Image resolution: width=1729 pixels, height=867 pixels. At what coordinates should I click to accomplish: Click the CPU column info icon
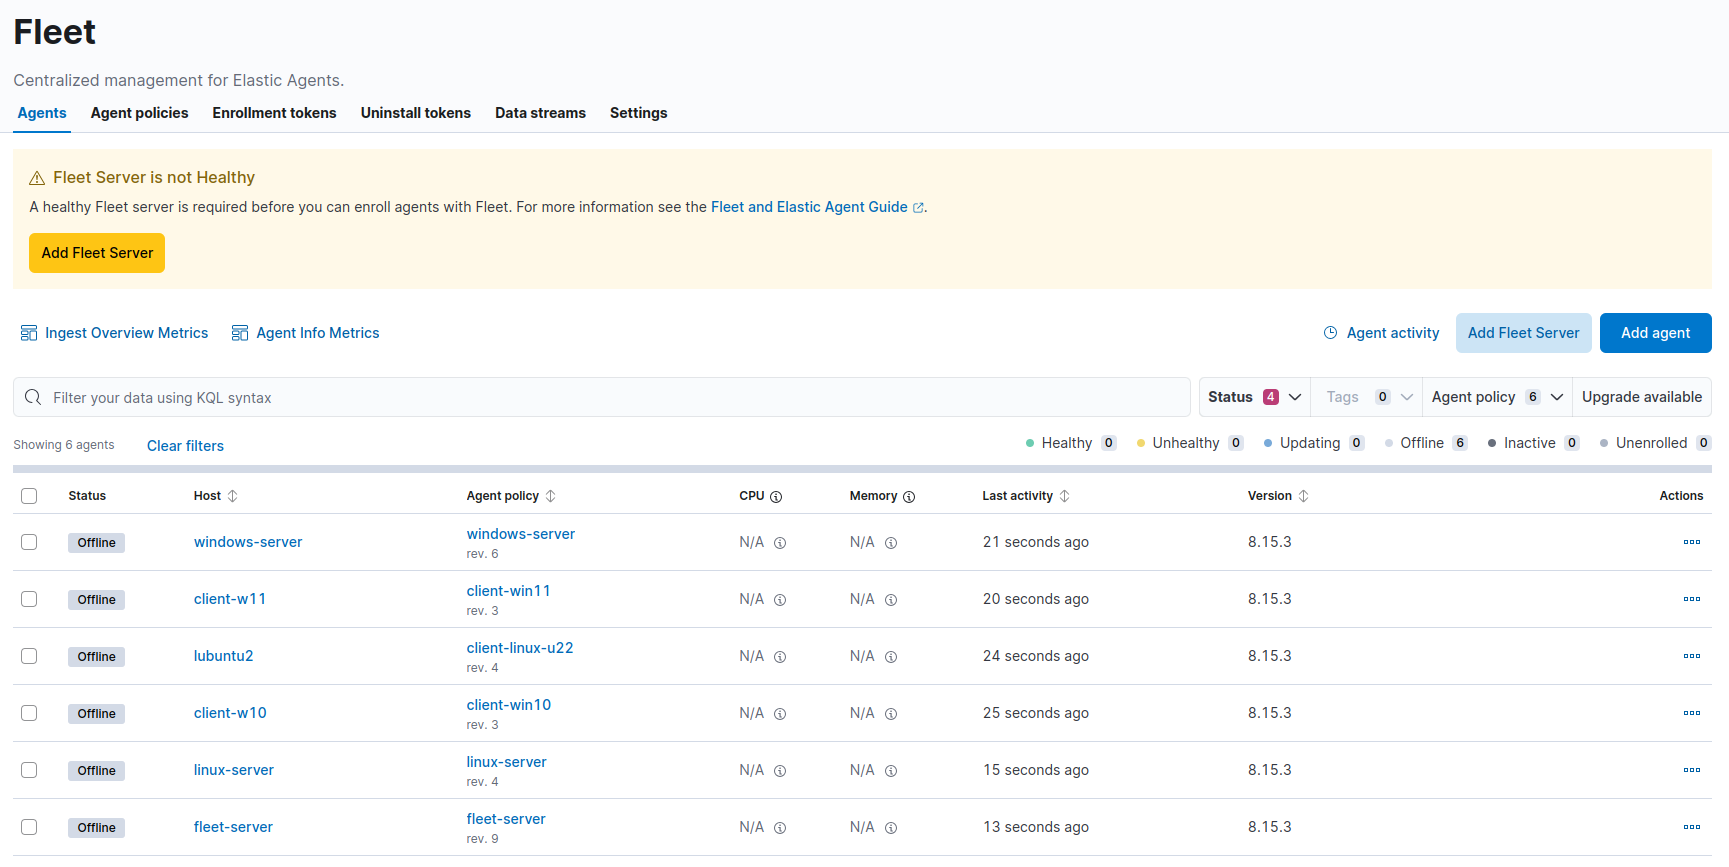coord(776,497)
